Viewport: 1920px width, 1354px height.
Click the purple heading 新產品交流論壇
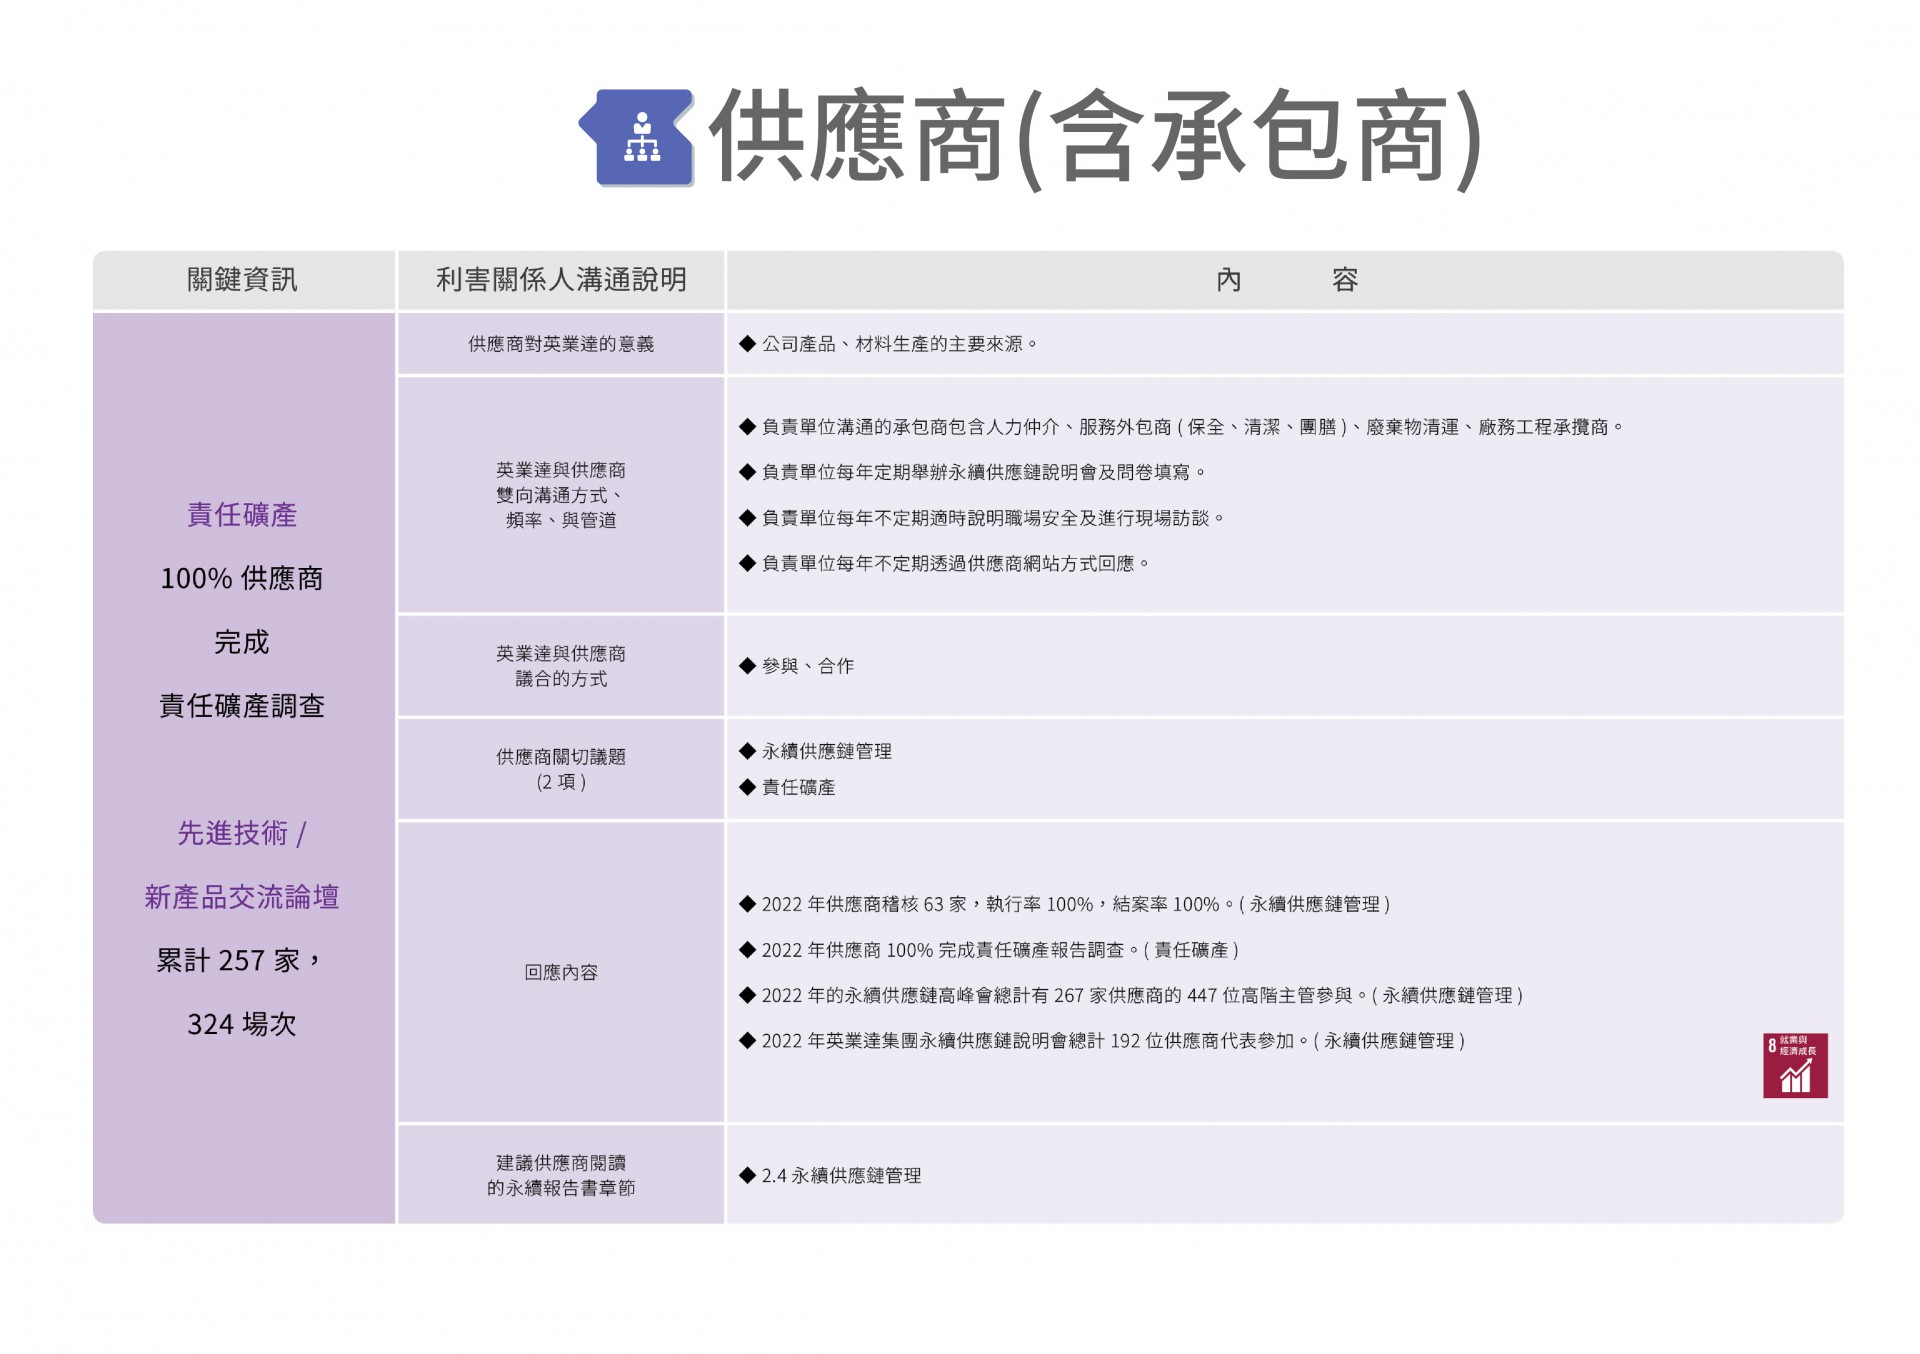242,897
